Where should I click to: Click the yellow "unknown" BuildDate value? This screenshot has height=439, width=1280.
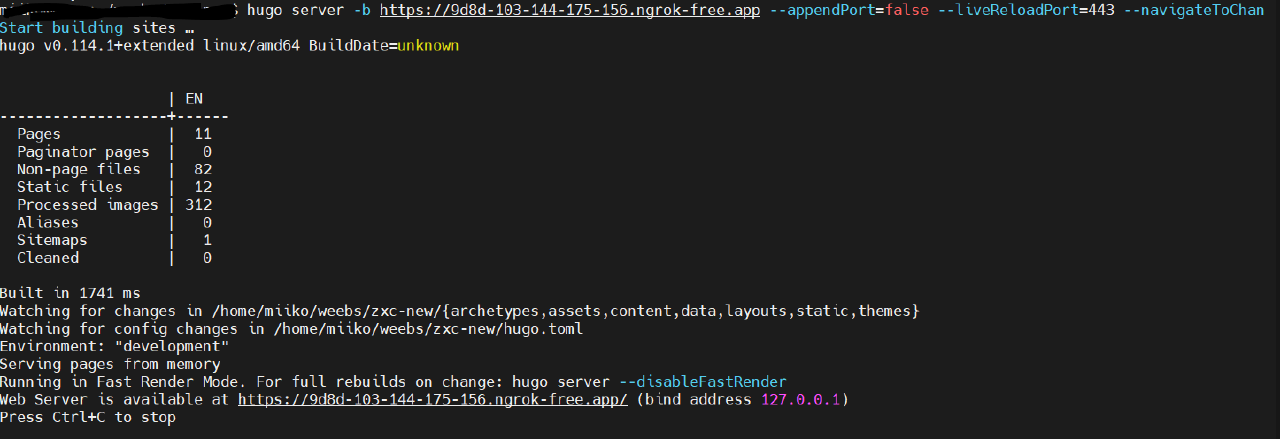click(x=428, y=46)
